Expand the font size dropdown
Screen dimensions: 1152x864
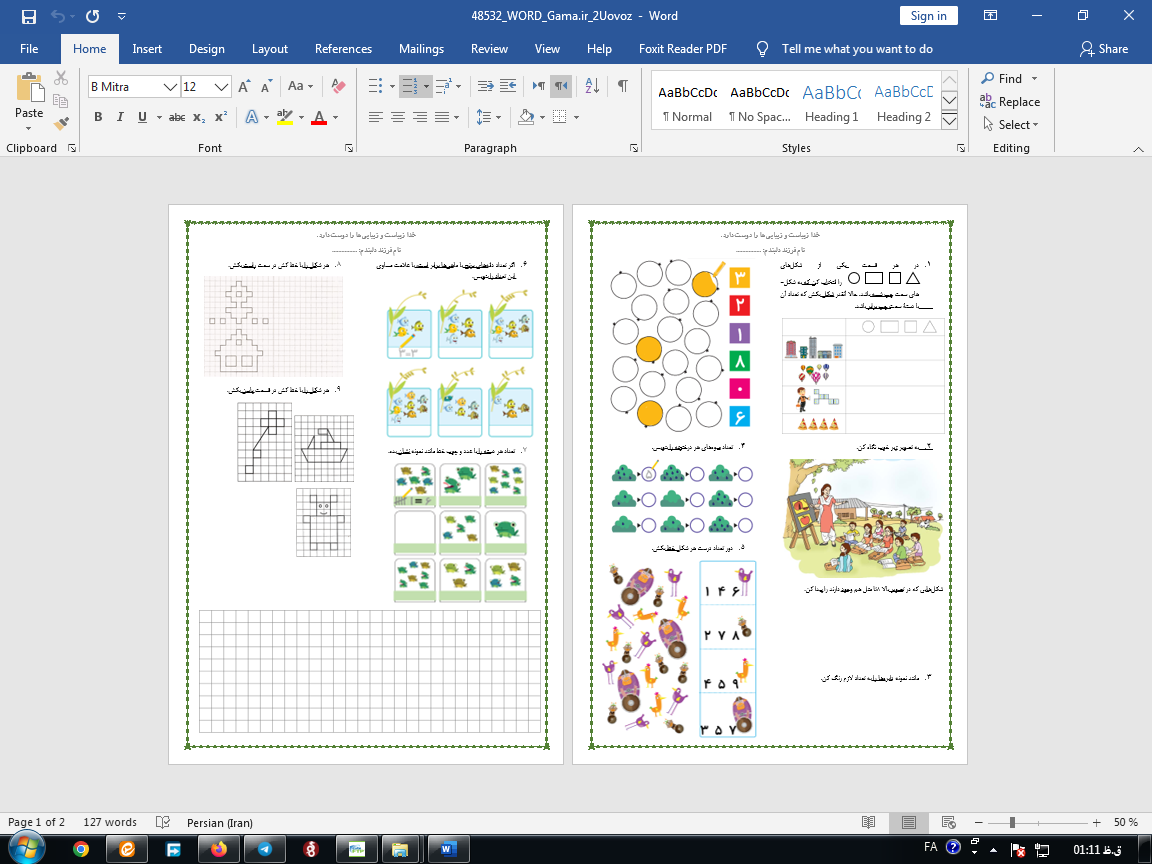[x=223, y=87]
